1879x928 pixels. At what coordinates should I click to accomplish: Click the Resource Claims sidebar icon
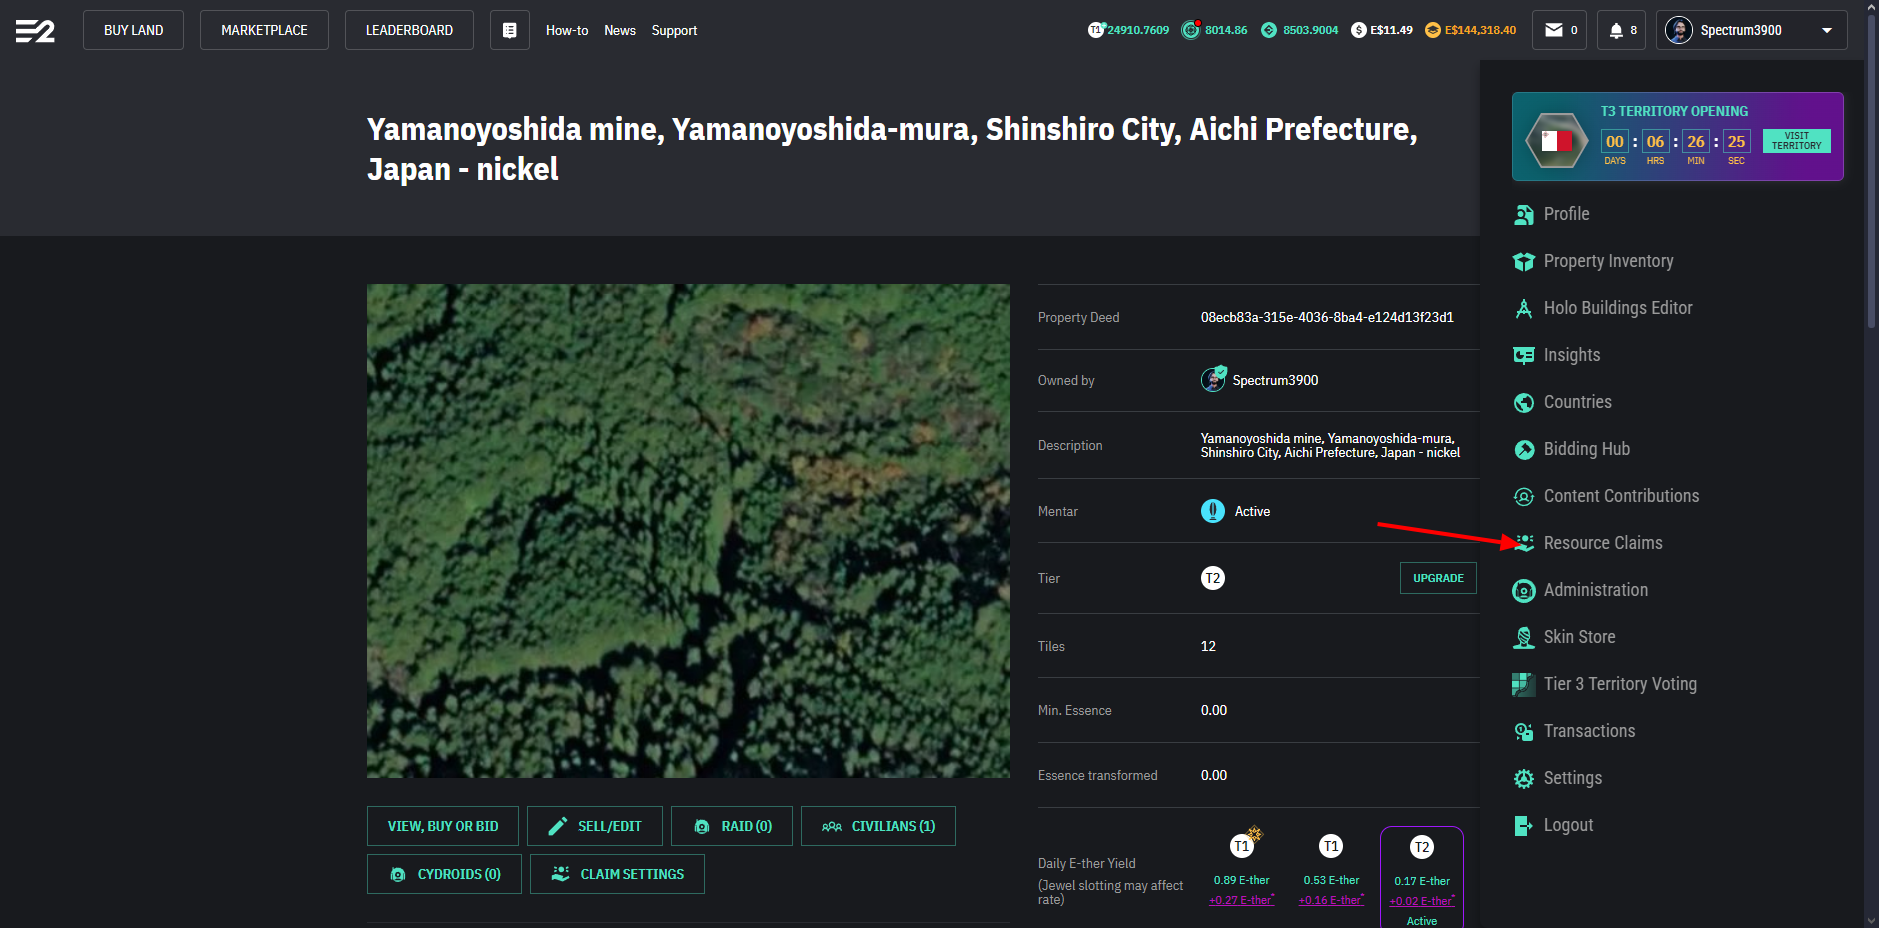[1524, 543]
